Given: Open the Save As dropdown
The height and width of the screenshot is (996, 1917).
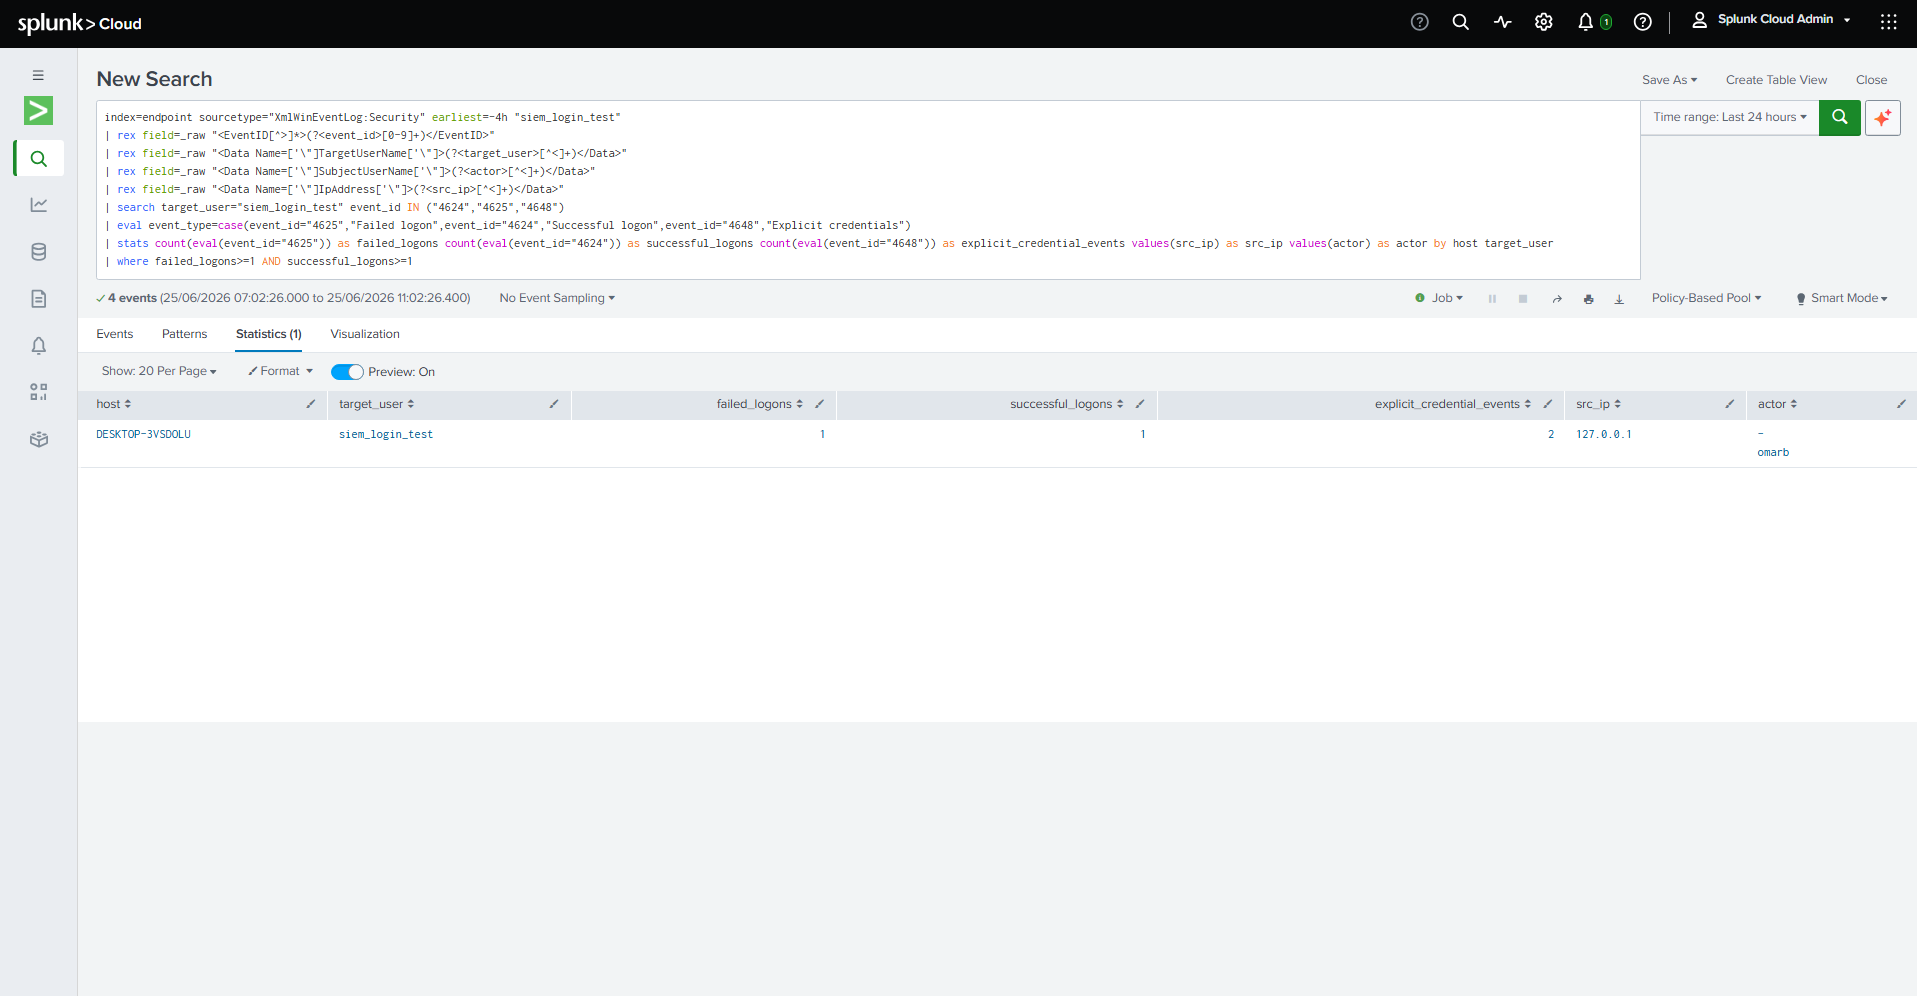Looking at the screenshot, I should [x=1669, y=80].
